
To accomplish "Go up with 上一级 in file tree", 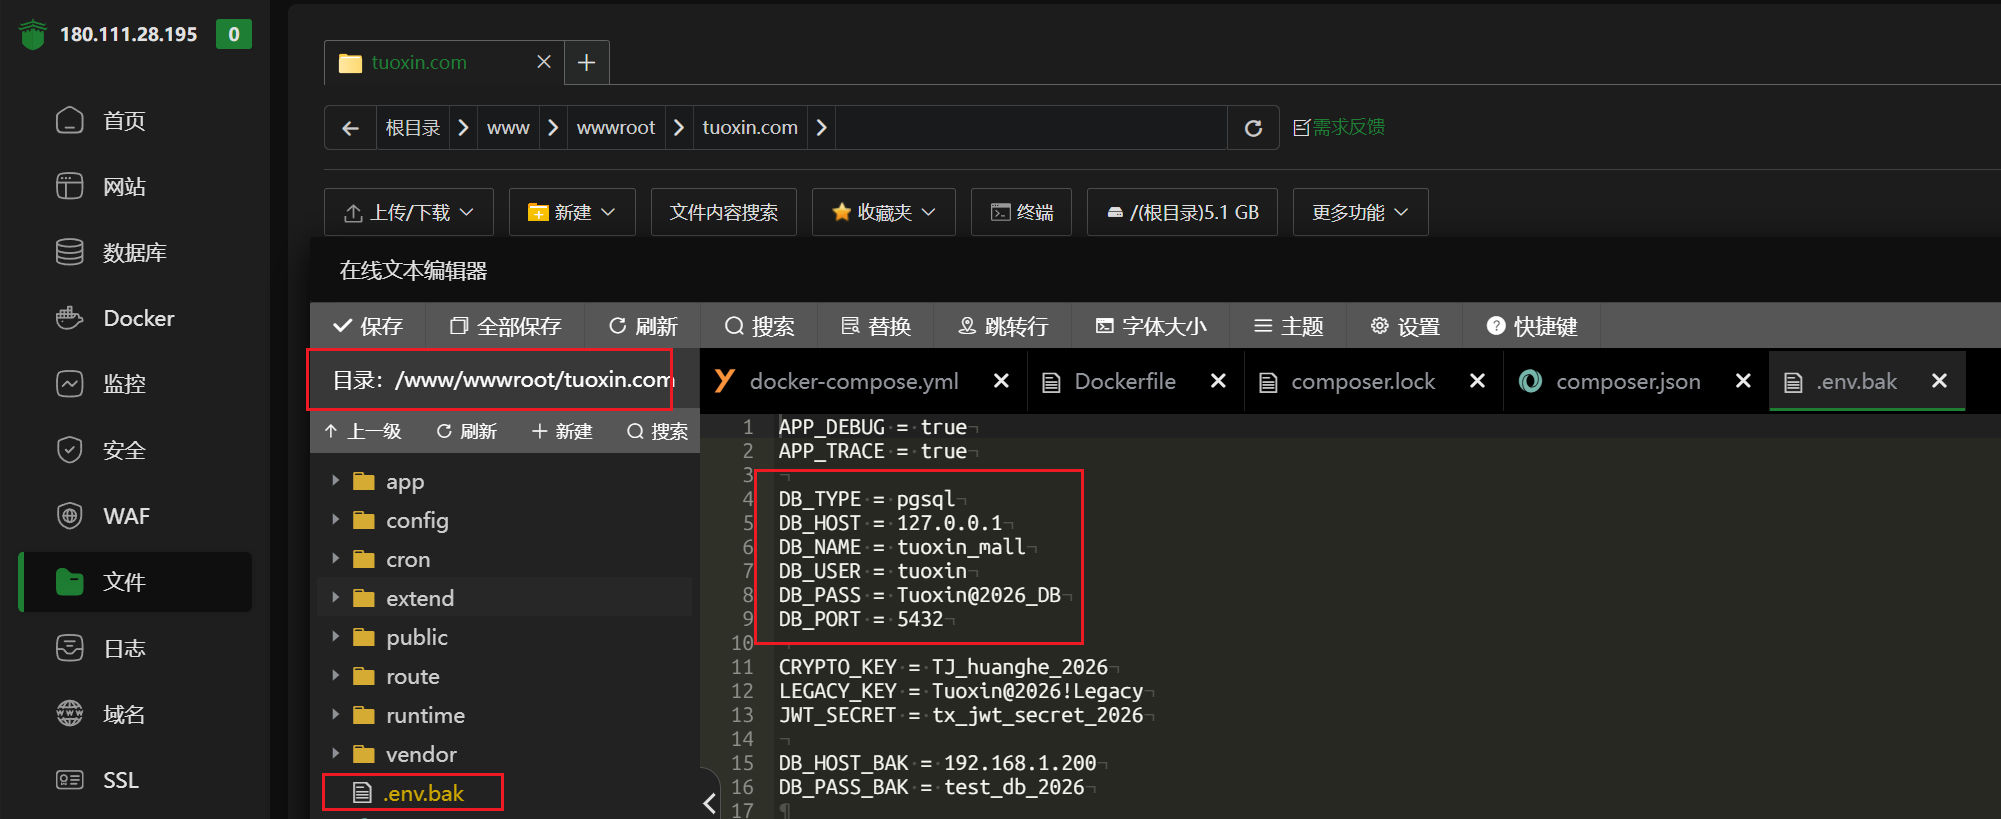I will (363, 431).
